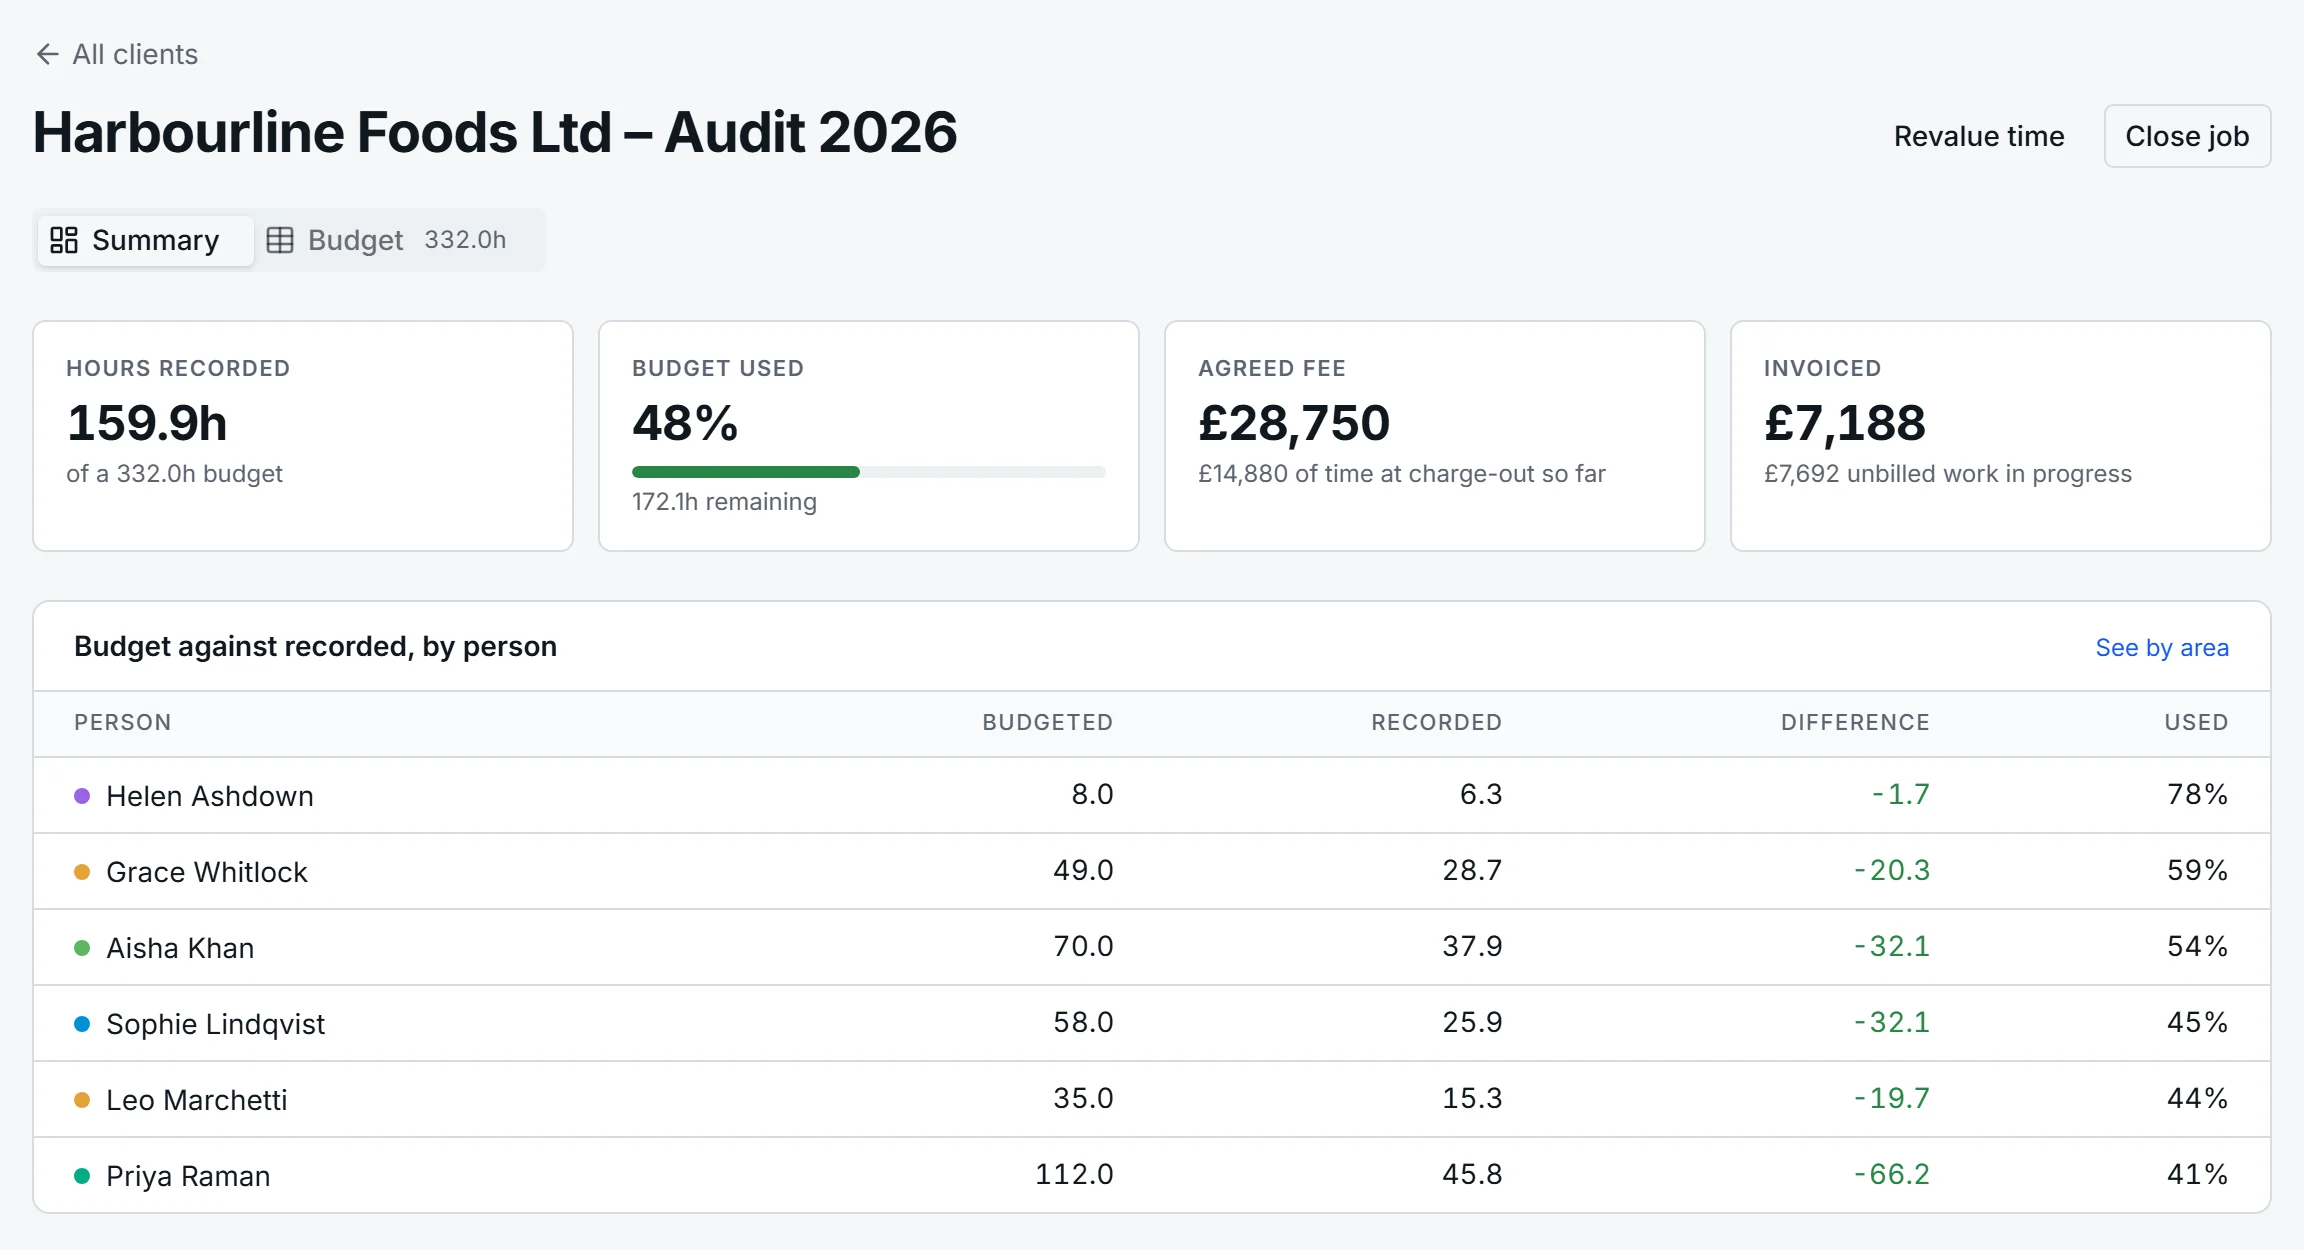Click Aisha Khan's 70.0 budgeted value
This screenshot has width=2304, height=1250.
(1083, 946)
